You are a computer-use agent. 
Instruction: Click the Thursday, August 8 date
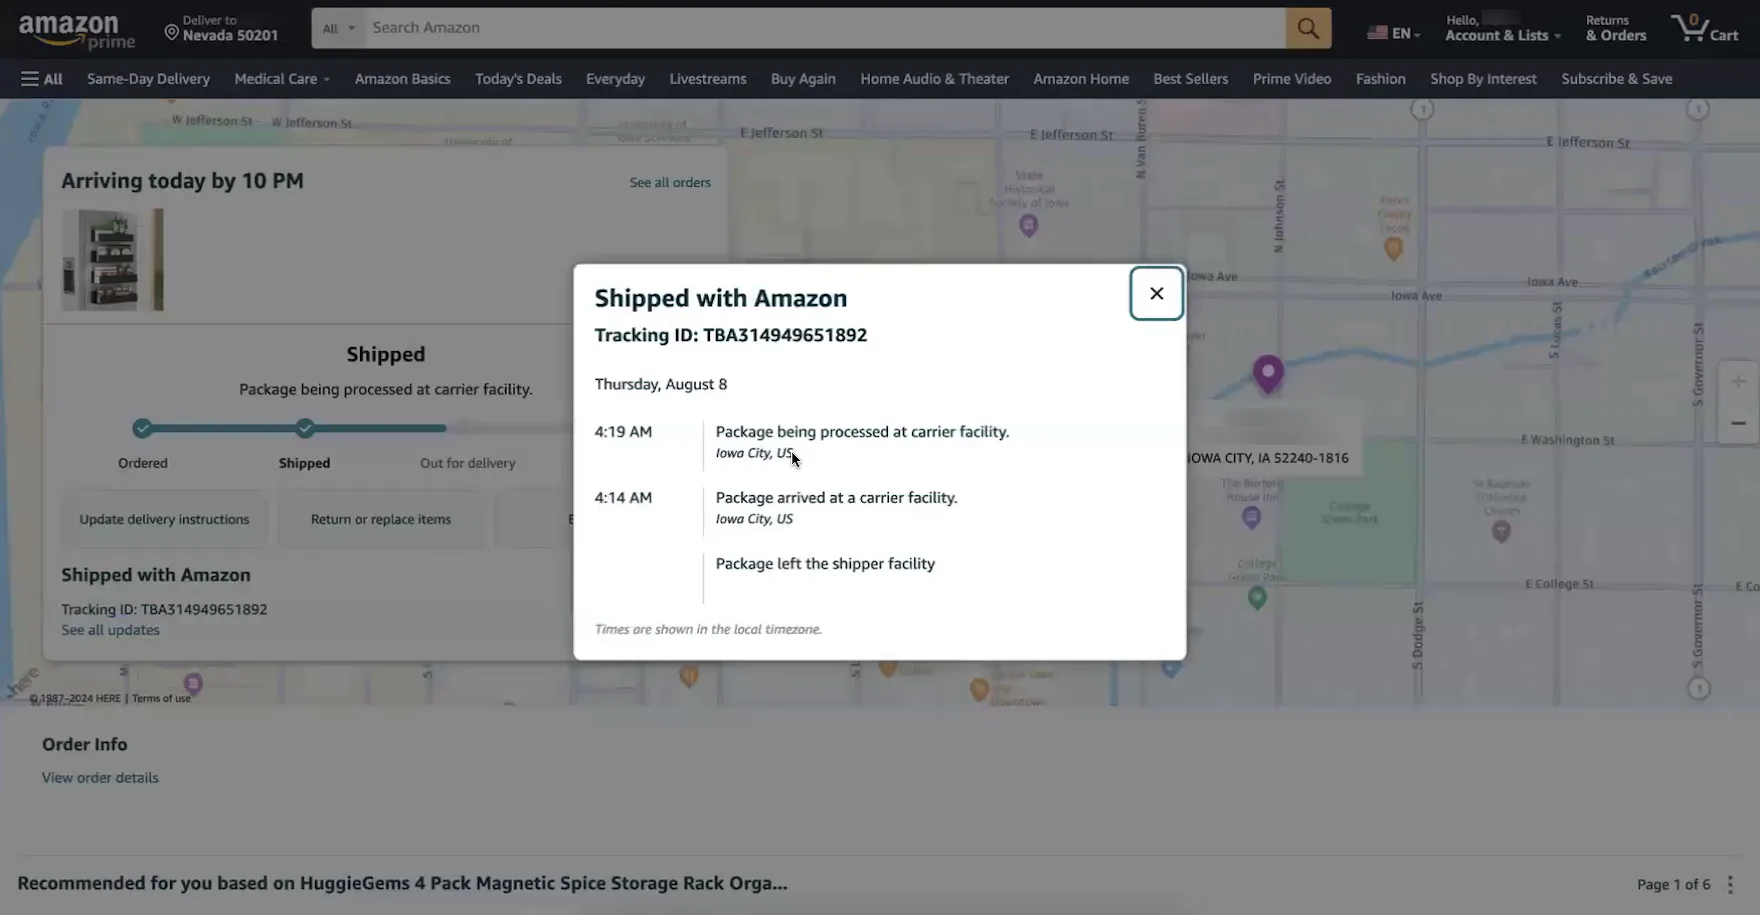661,384
